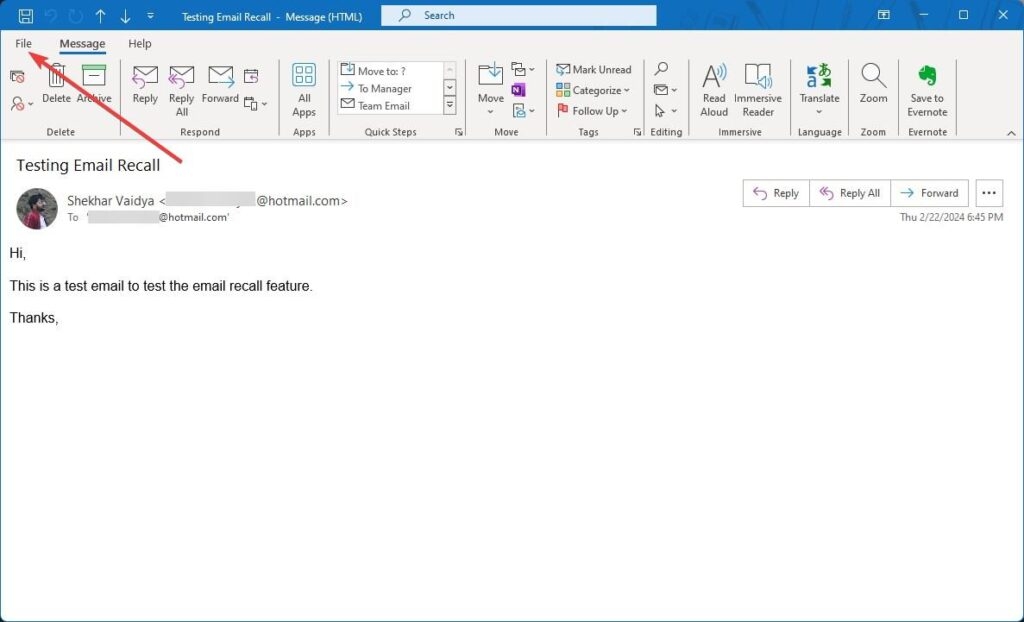The height and width of the screenshot is (622, 1024).
Task: Click sender's profile photo
Action: click(37, 208)
